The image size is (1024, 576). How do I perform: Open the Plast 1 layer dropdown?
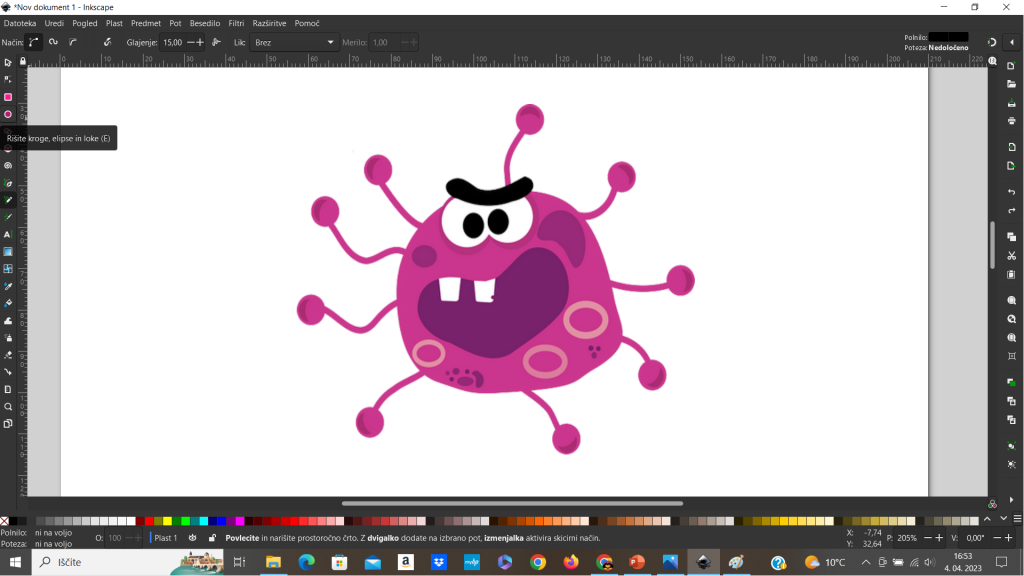pyautogui.click(x=166, y=538)
